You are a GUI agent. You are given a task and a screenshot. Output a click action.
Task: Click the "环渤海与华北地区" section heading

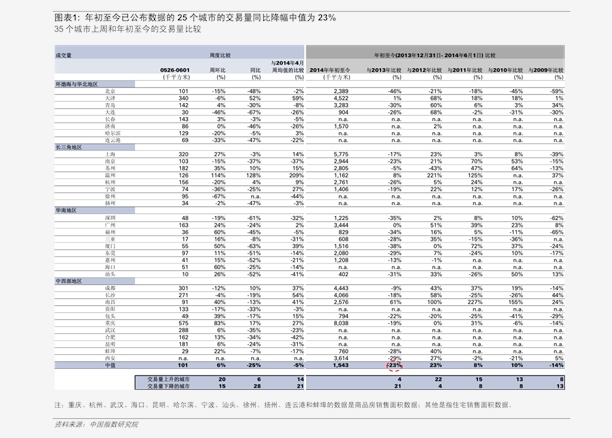pyautogui.click(x=78, y=85)
